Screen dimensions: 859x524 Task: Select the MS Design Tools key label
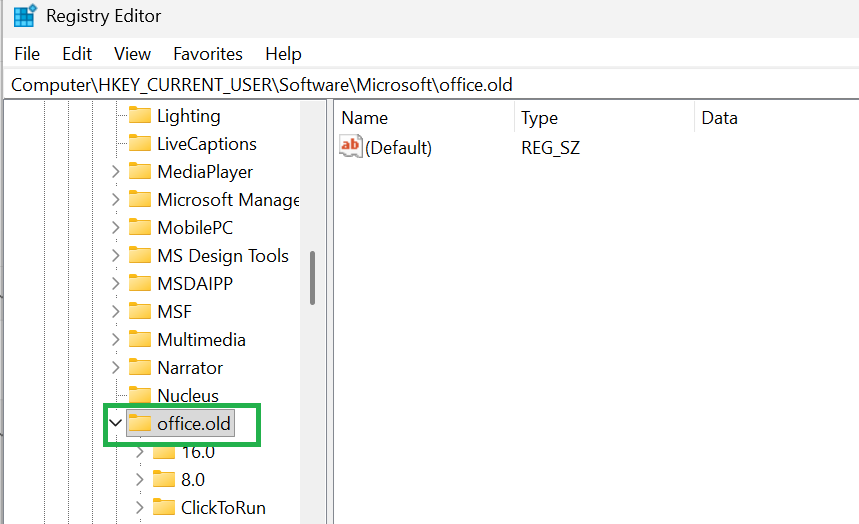[223, 256]
